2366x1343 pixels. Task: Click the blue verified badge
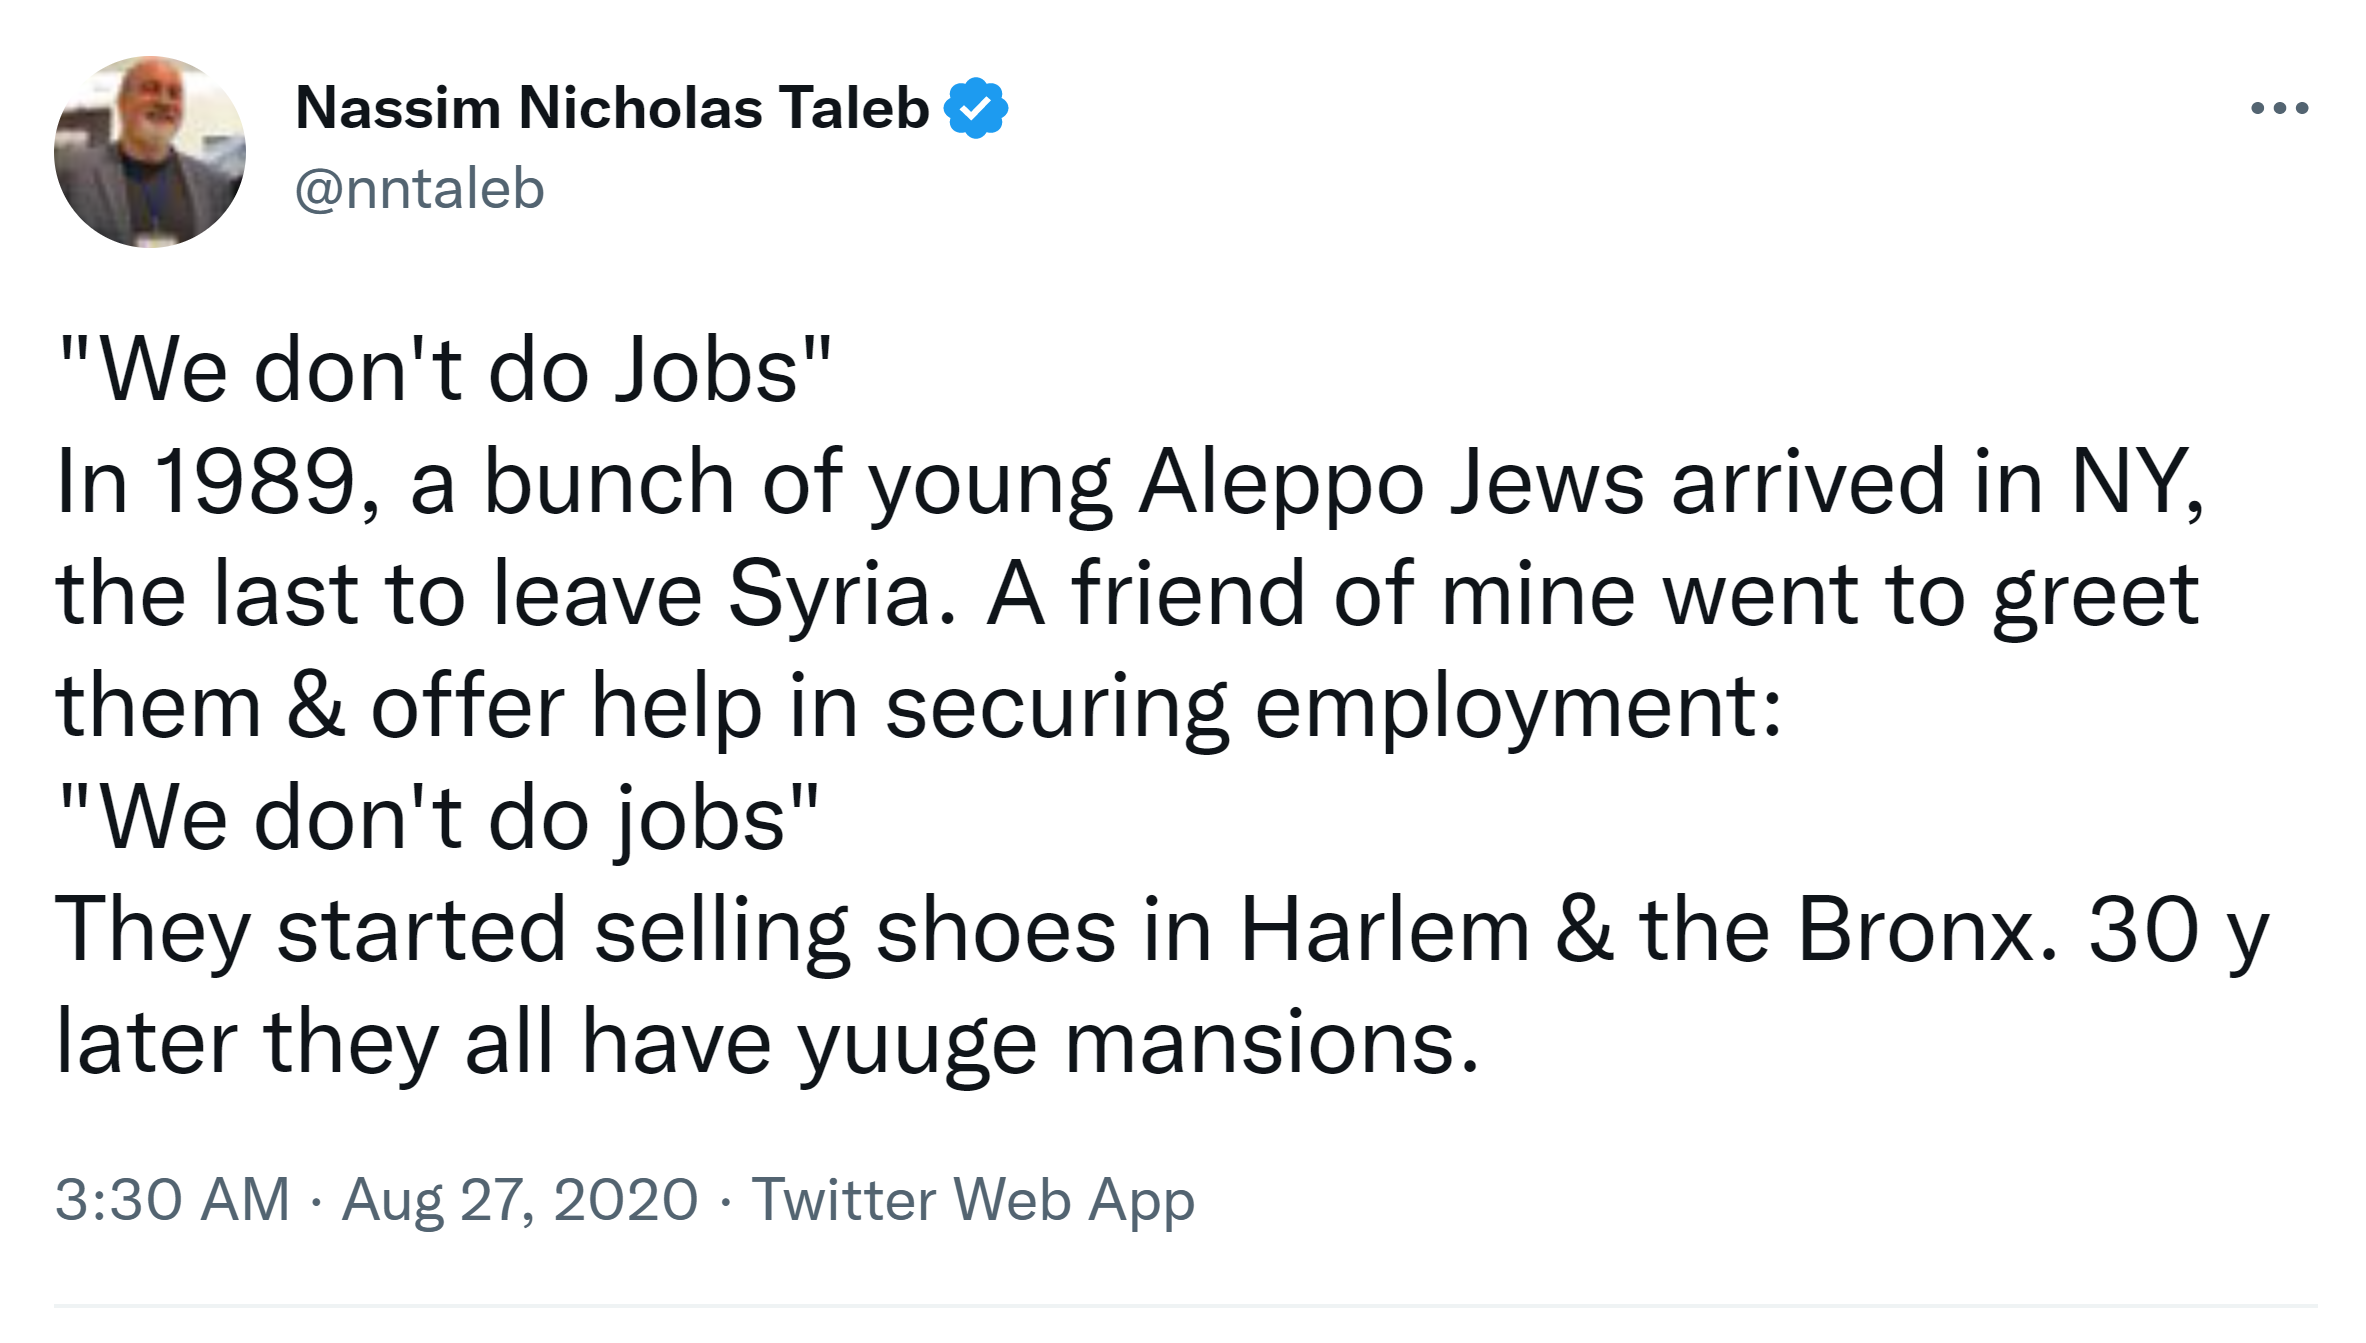tap(976, 108)
